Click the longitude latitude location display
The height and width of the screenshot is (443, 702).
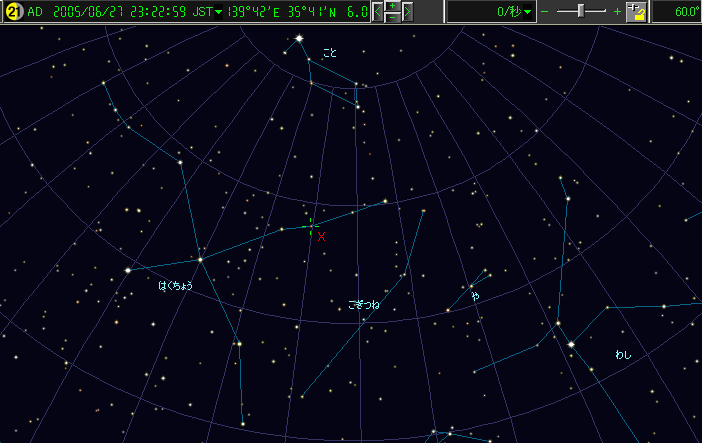coord(285,12)
